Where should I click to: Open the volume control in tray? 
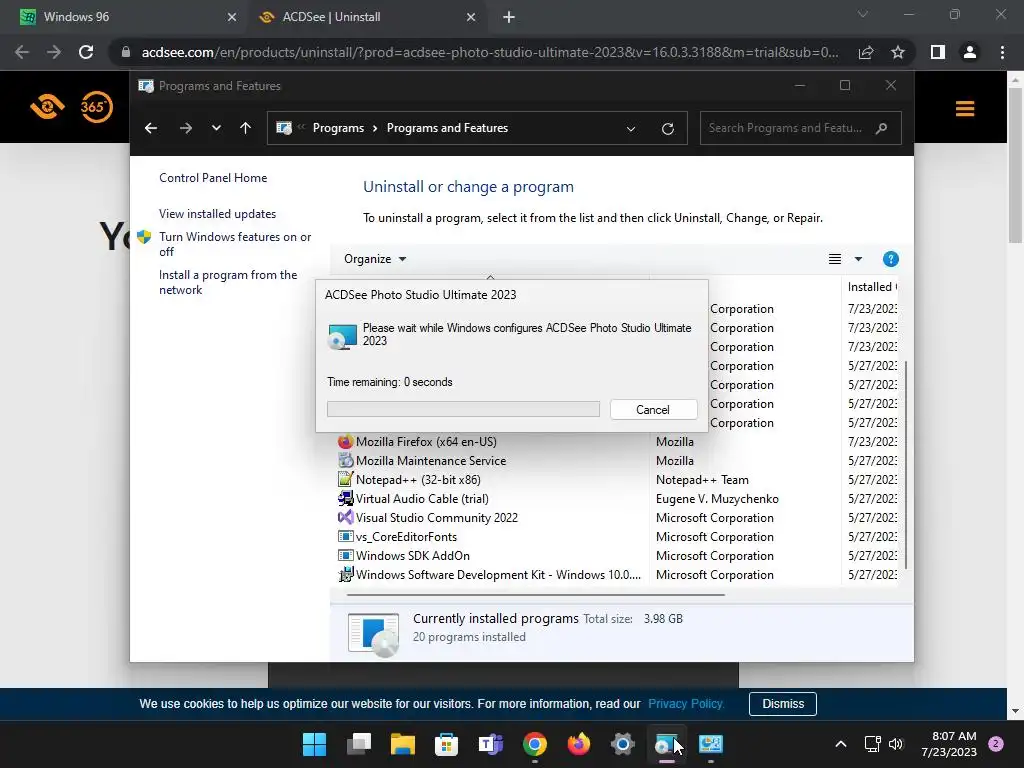point(896,744)
